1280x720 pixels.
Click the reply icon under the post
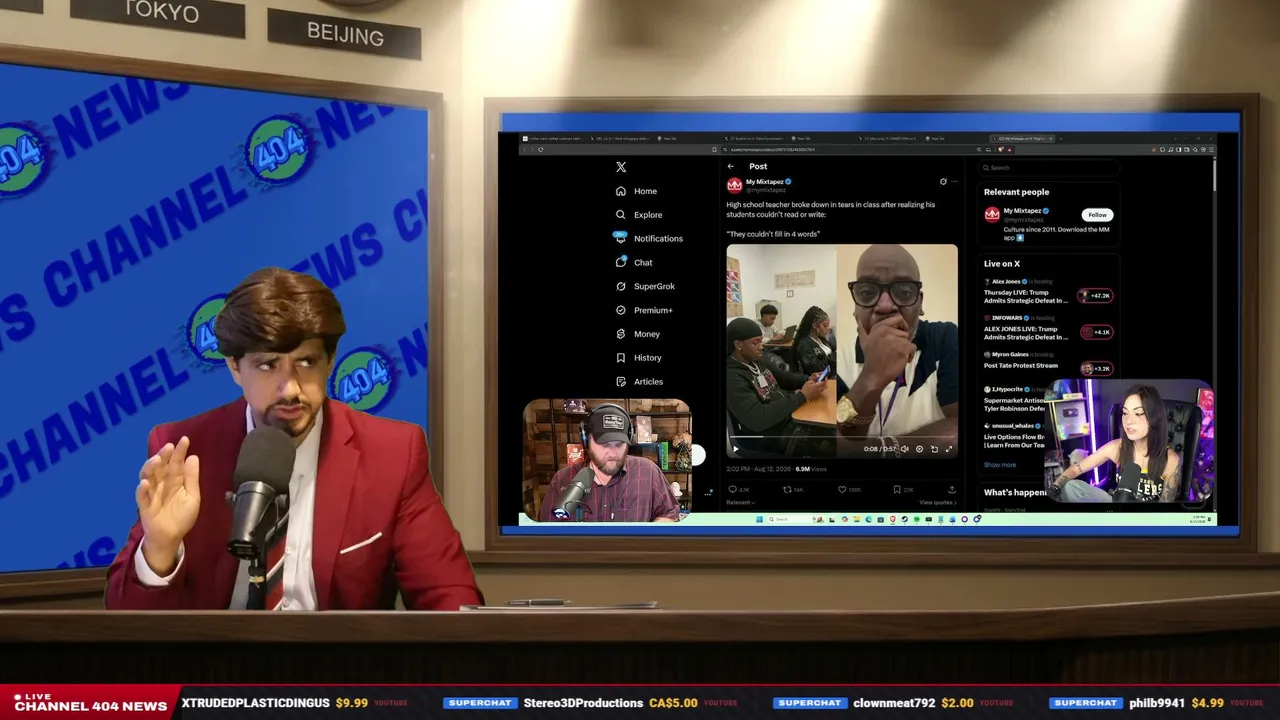[732, 489]
